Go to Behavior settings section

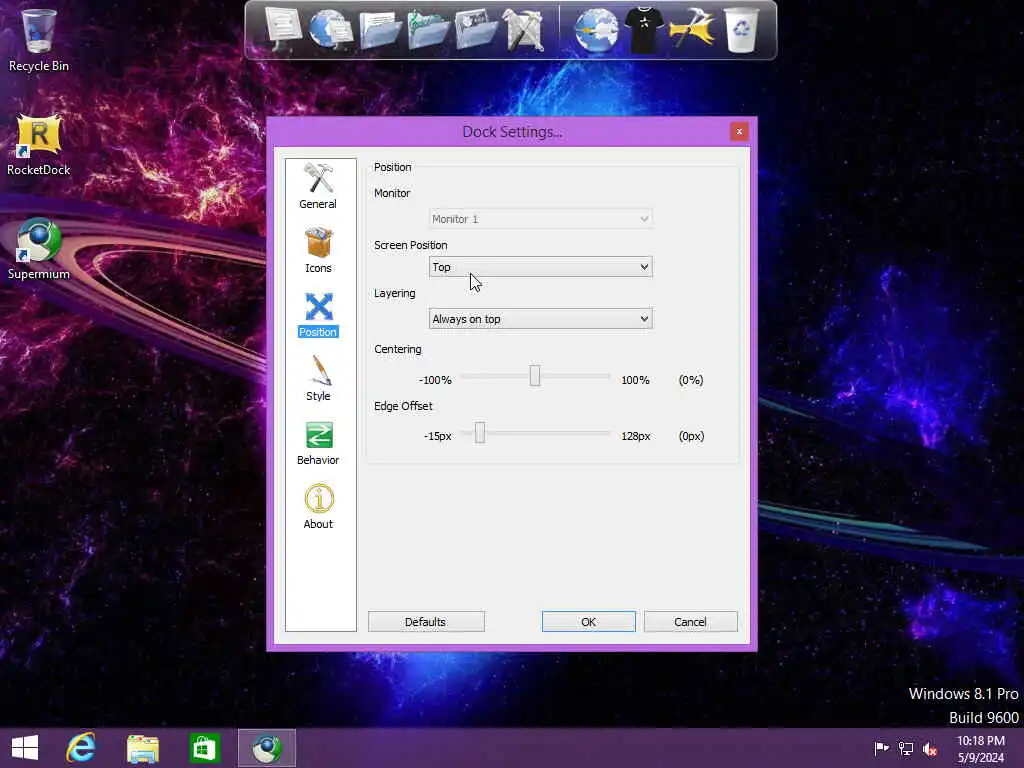pyautogui.click(x=318, y=443)
